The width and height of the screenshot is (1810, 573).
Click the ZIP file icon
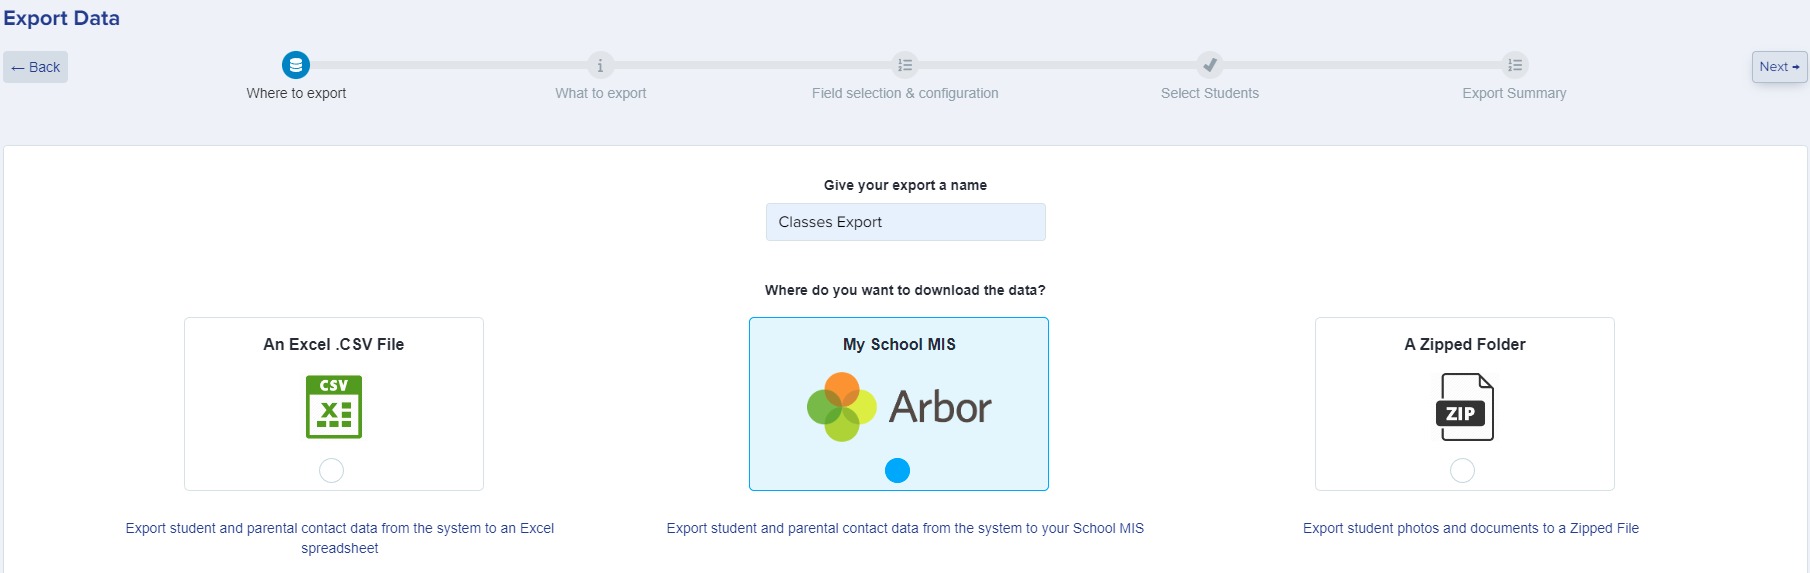click(1465, 407)
